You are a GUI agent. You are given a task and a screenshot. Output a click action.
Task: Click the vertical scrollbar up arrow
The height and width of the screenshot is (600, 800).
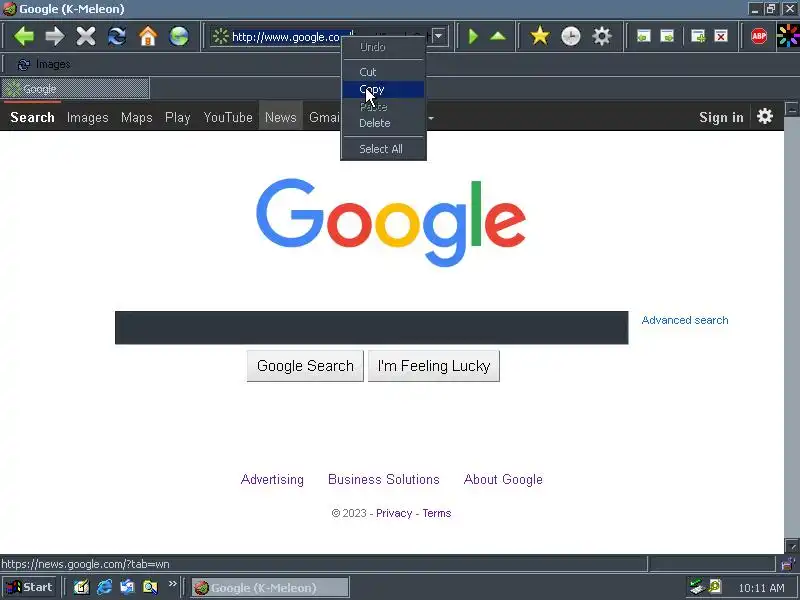792,109
